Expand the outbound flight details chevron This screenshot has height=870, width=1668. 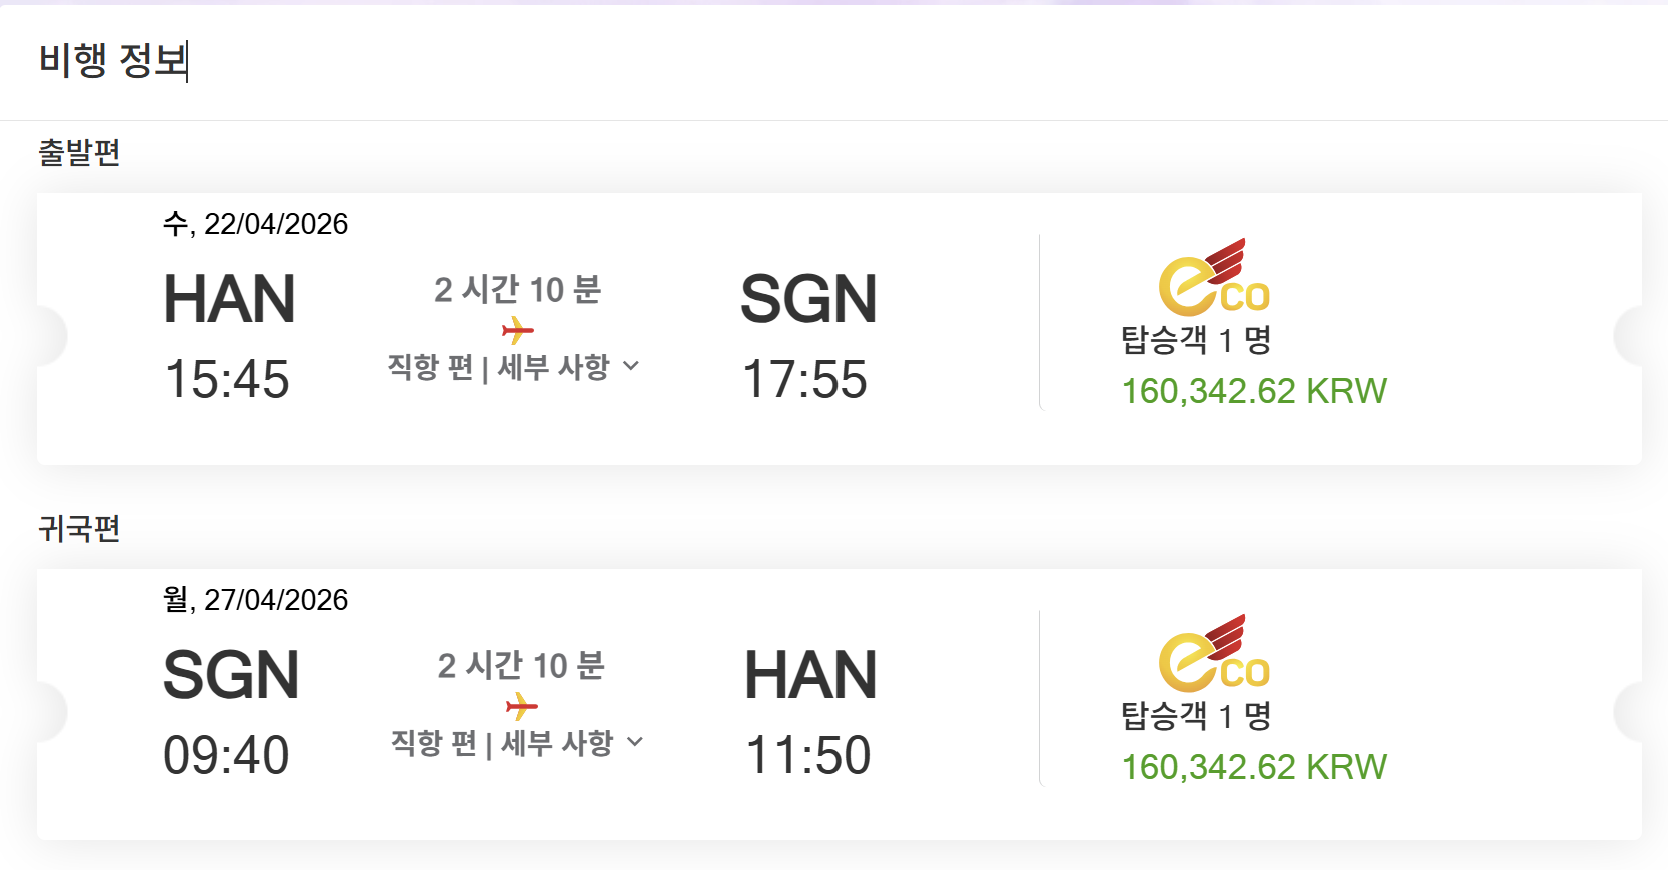point(631,366)
